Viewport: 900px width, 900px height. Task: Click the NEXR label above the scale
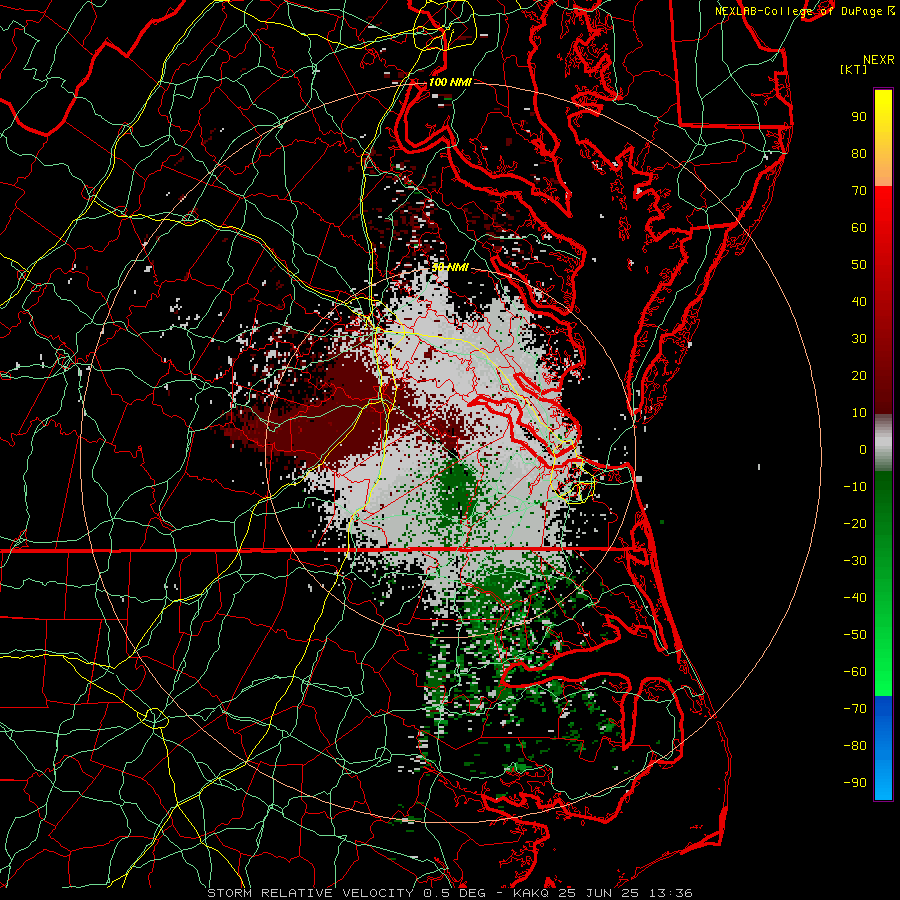click(878, 60)
